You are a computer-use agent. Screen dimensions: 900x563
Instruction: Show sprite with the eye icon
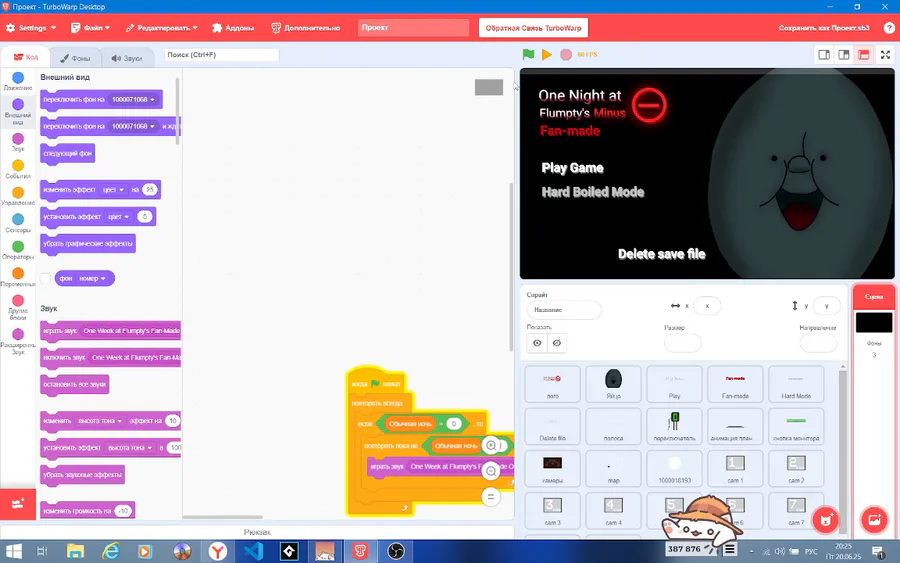[537, 343]
